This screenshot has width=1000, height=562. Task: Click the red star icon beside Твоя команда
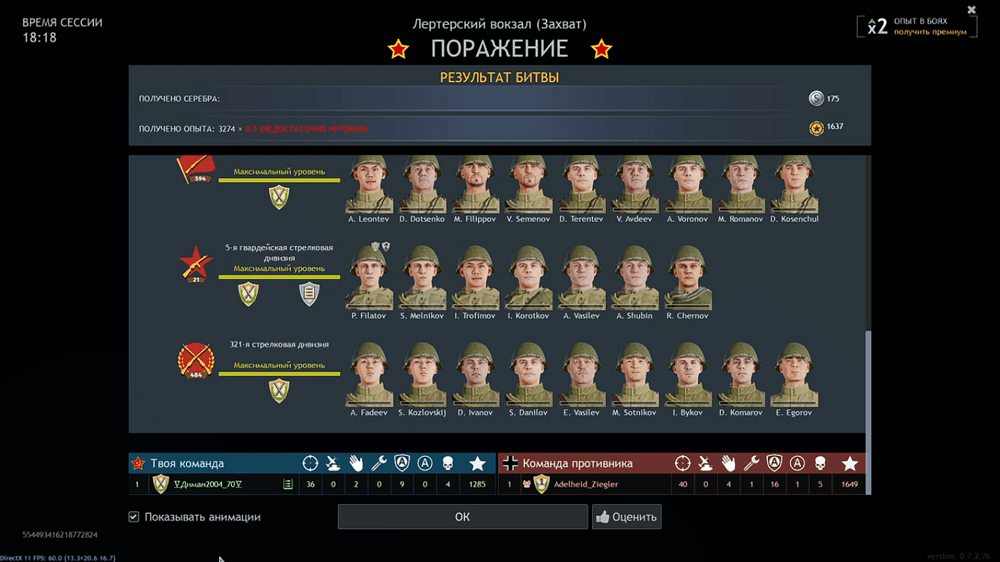coord(138,463)
